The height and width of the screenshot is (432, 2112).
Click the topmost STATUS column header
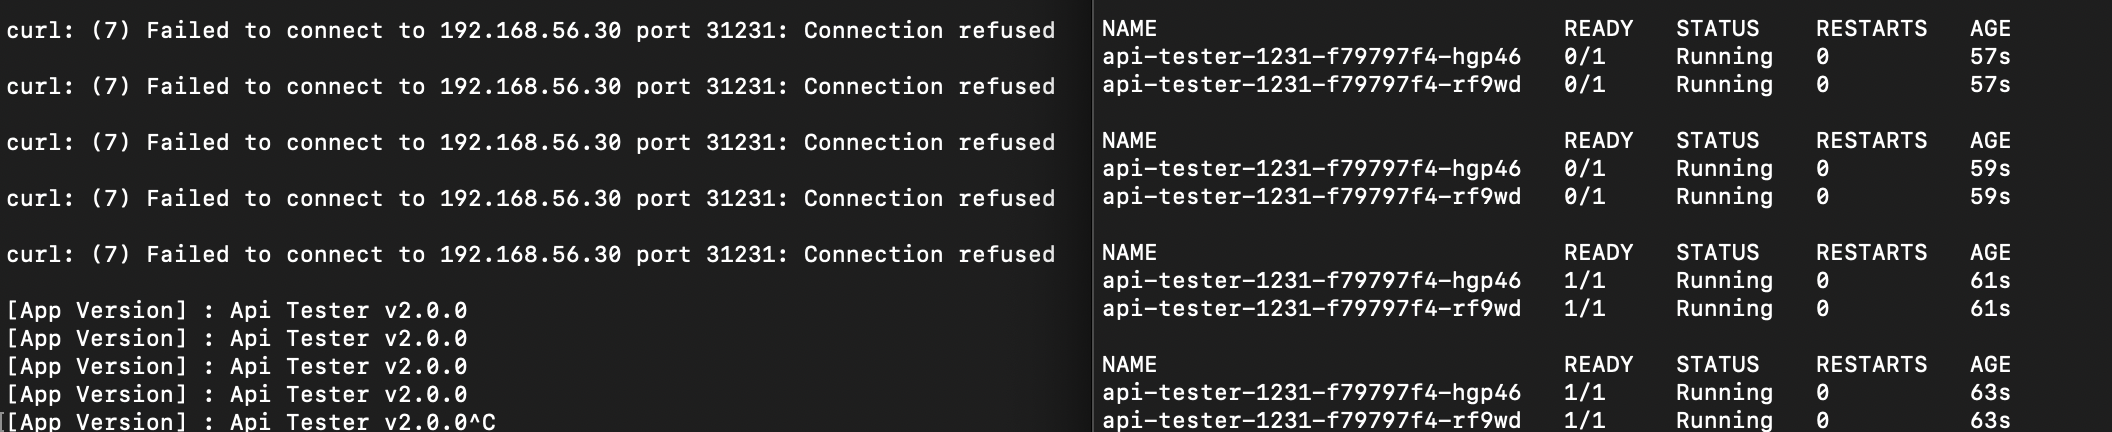point(1717,29)
